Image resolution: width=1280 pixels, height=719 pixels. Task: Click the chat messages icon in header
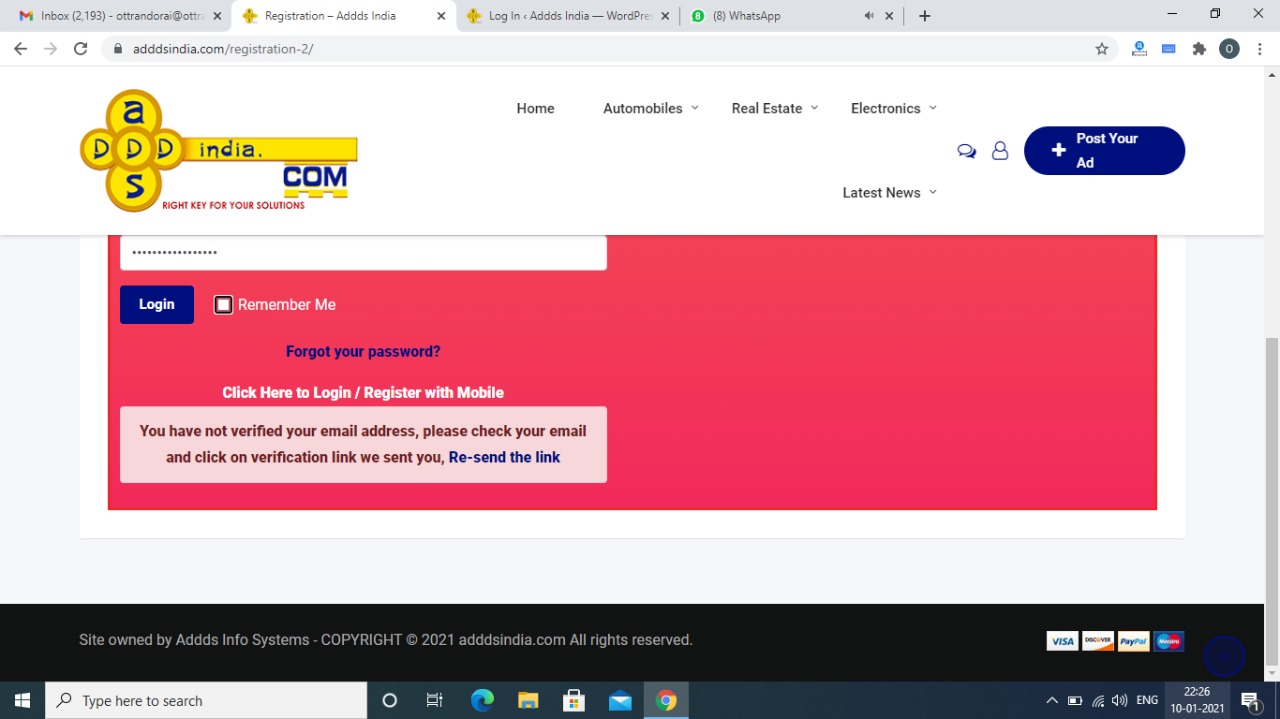coord(966,151)
